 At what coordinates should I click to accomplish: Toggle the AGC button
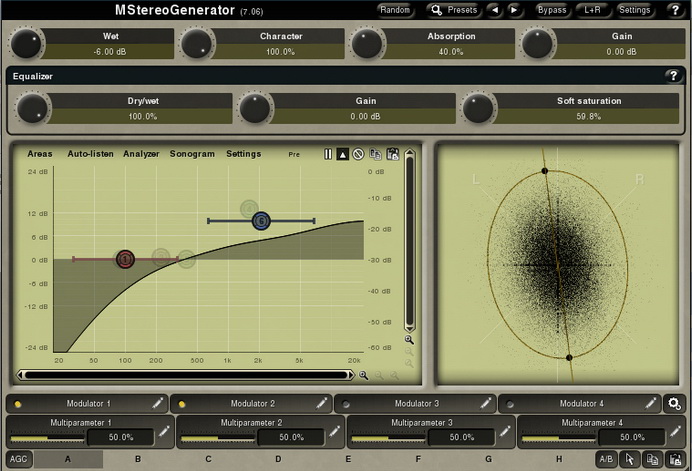coord(19,459)
